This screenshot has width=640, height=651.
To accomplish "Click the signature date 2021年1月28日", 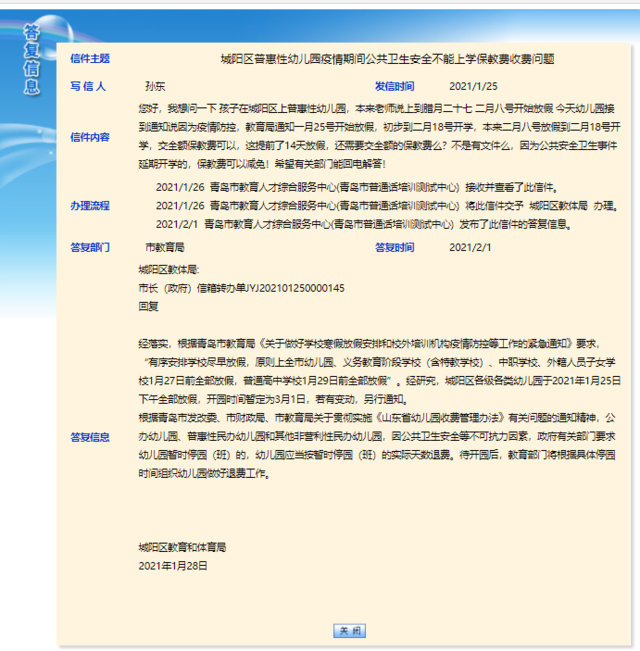I will [173, 566].
